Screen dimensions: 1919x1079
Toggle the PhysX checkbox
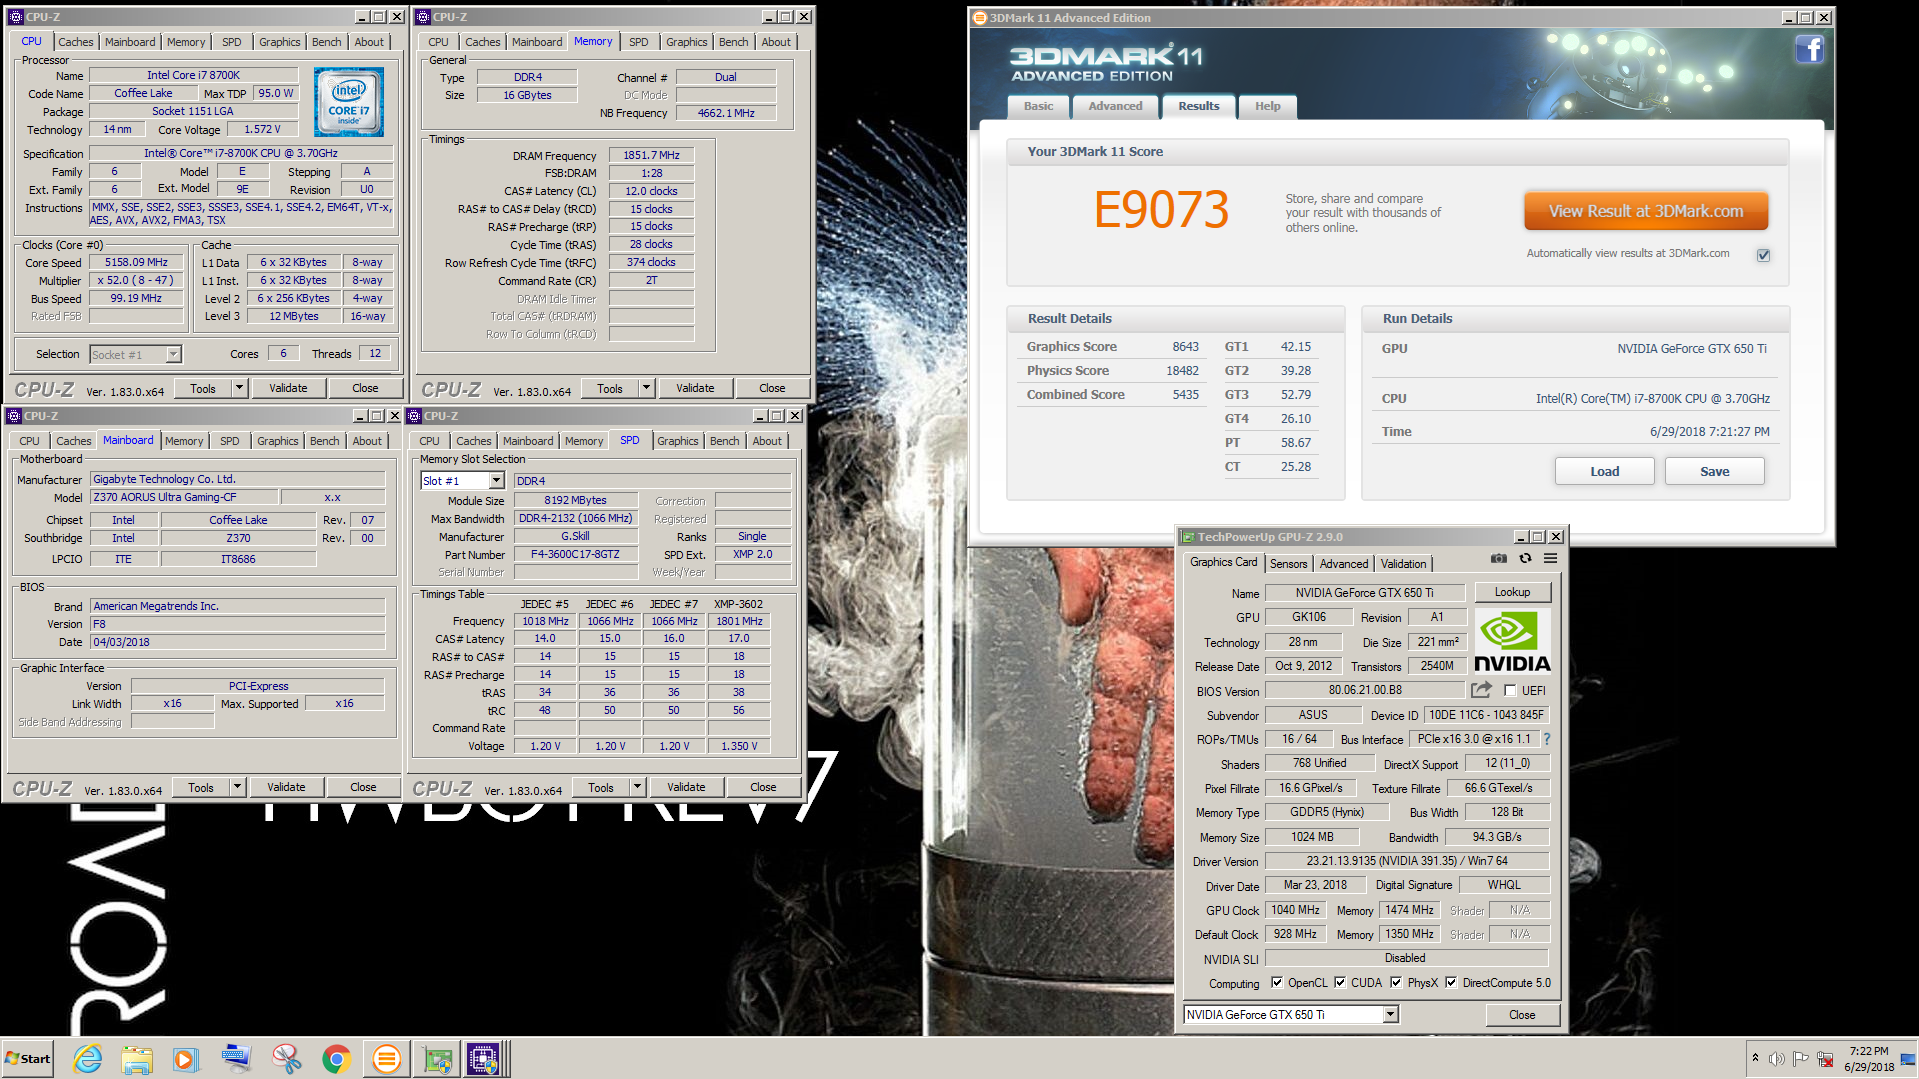(x=1396, y=983)
